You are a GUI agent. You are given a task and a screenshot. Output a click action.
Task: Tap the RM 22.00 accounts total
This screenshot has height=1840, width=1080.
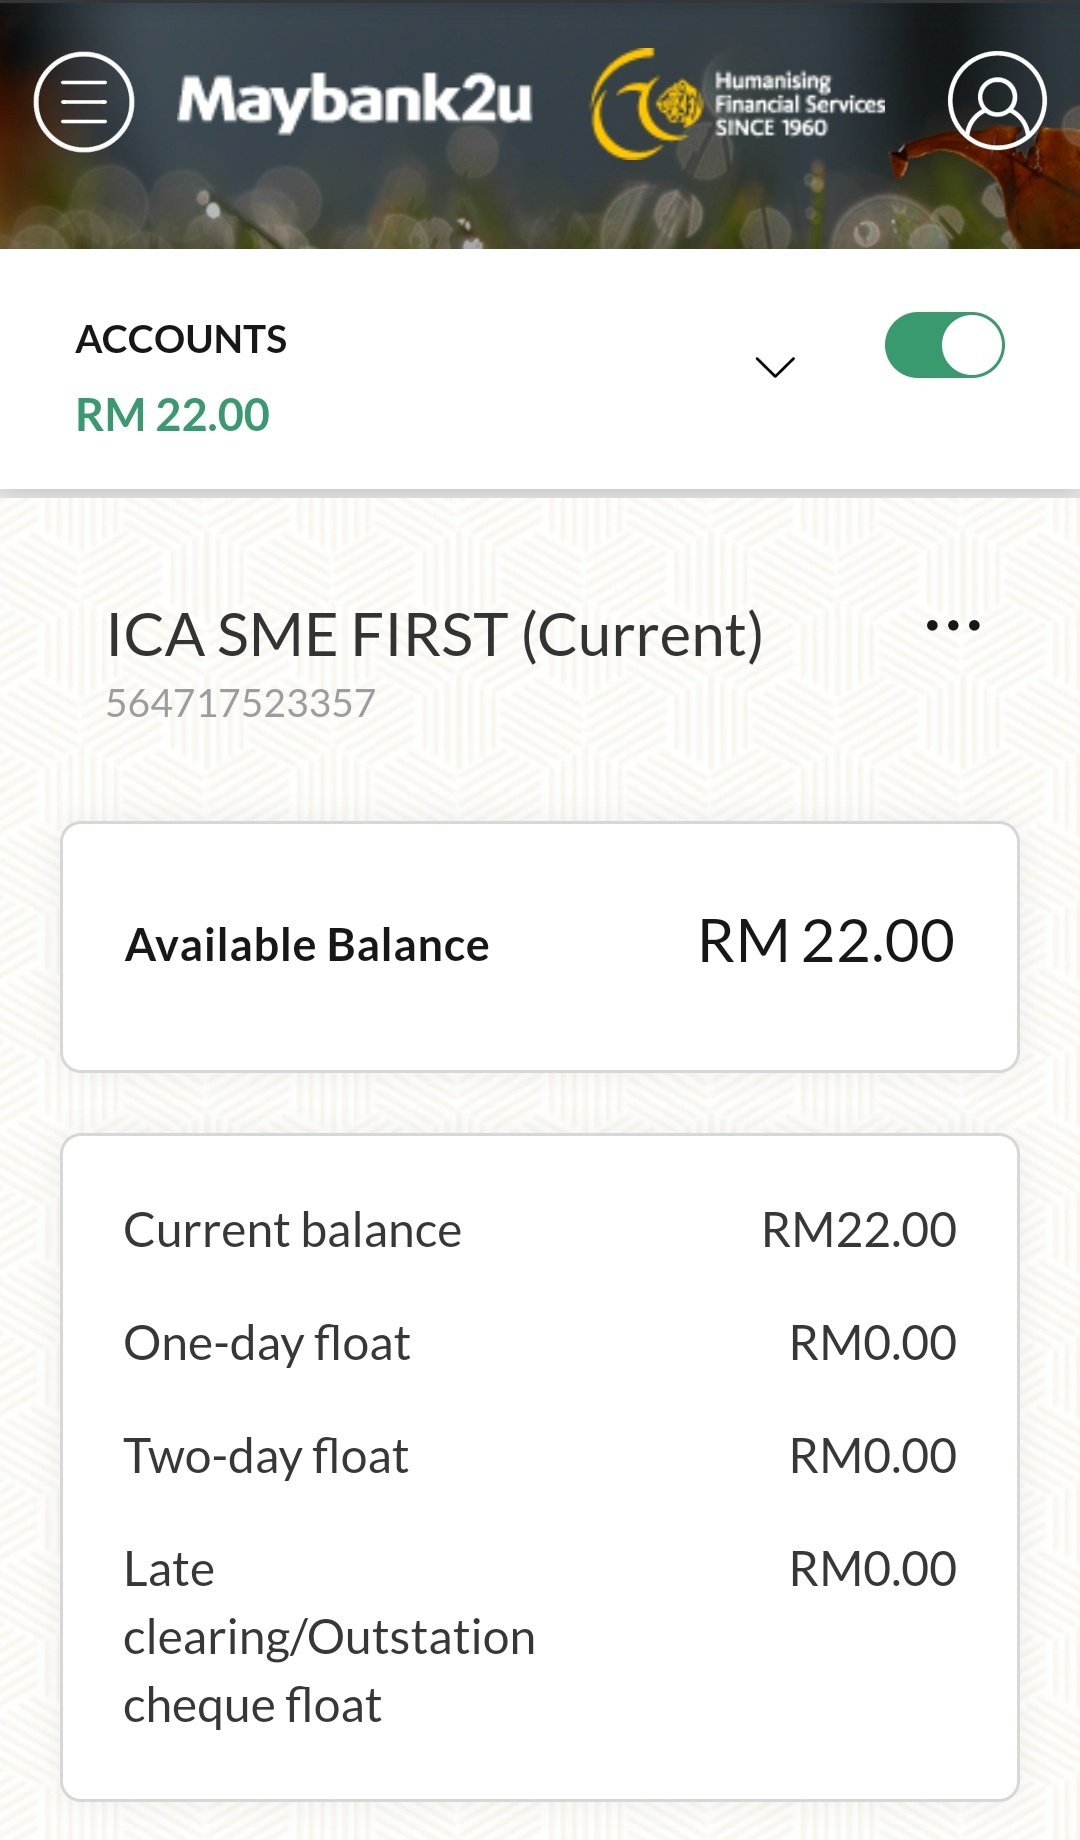173,415
